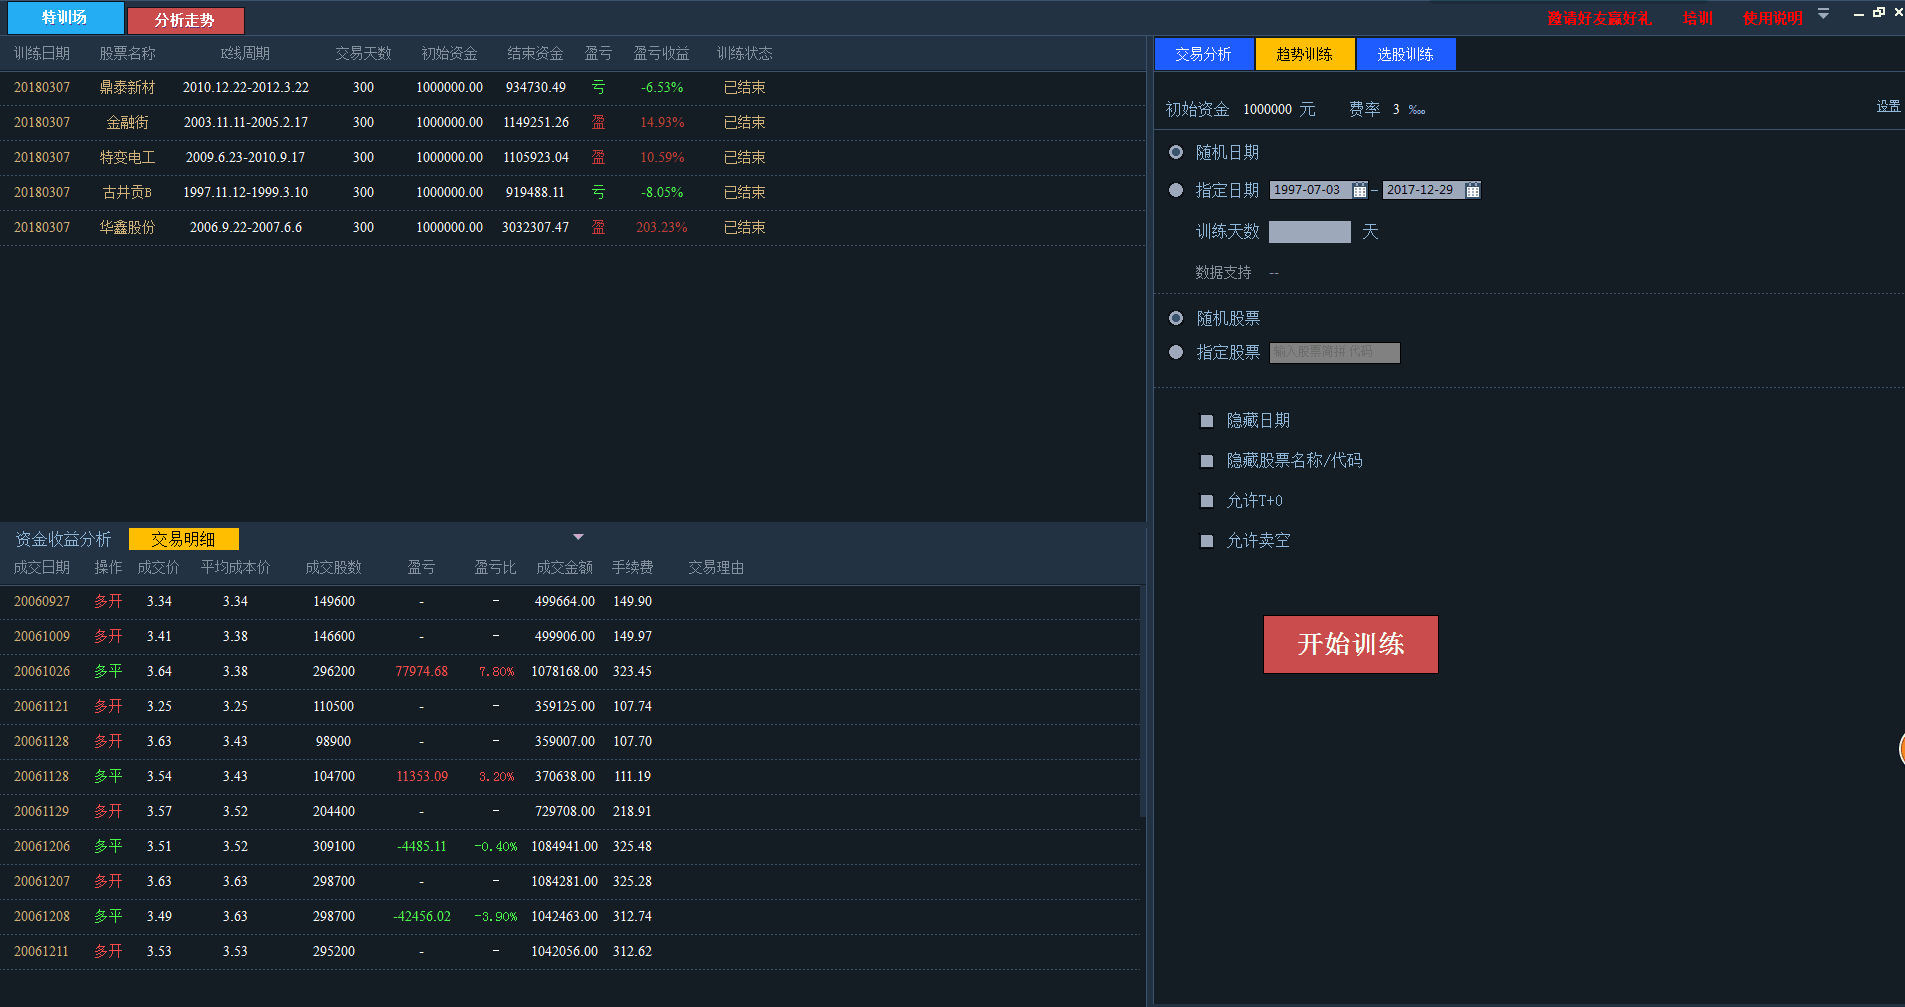Select the 随机股票 radio option
Screen dimensions: 1905x1007
click(1176, 318)
